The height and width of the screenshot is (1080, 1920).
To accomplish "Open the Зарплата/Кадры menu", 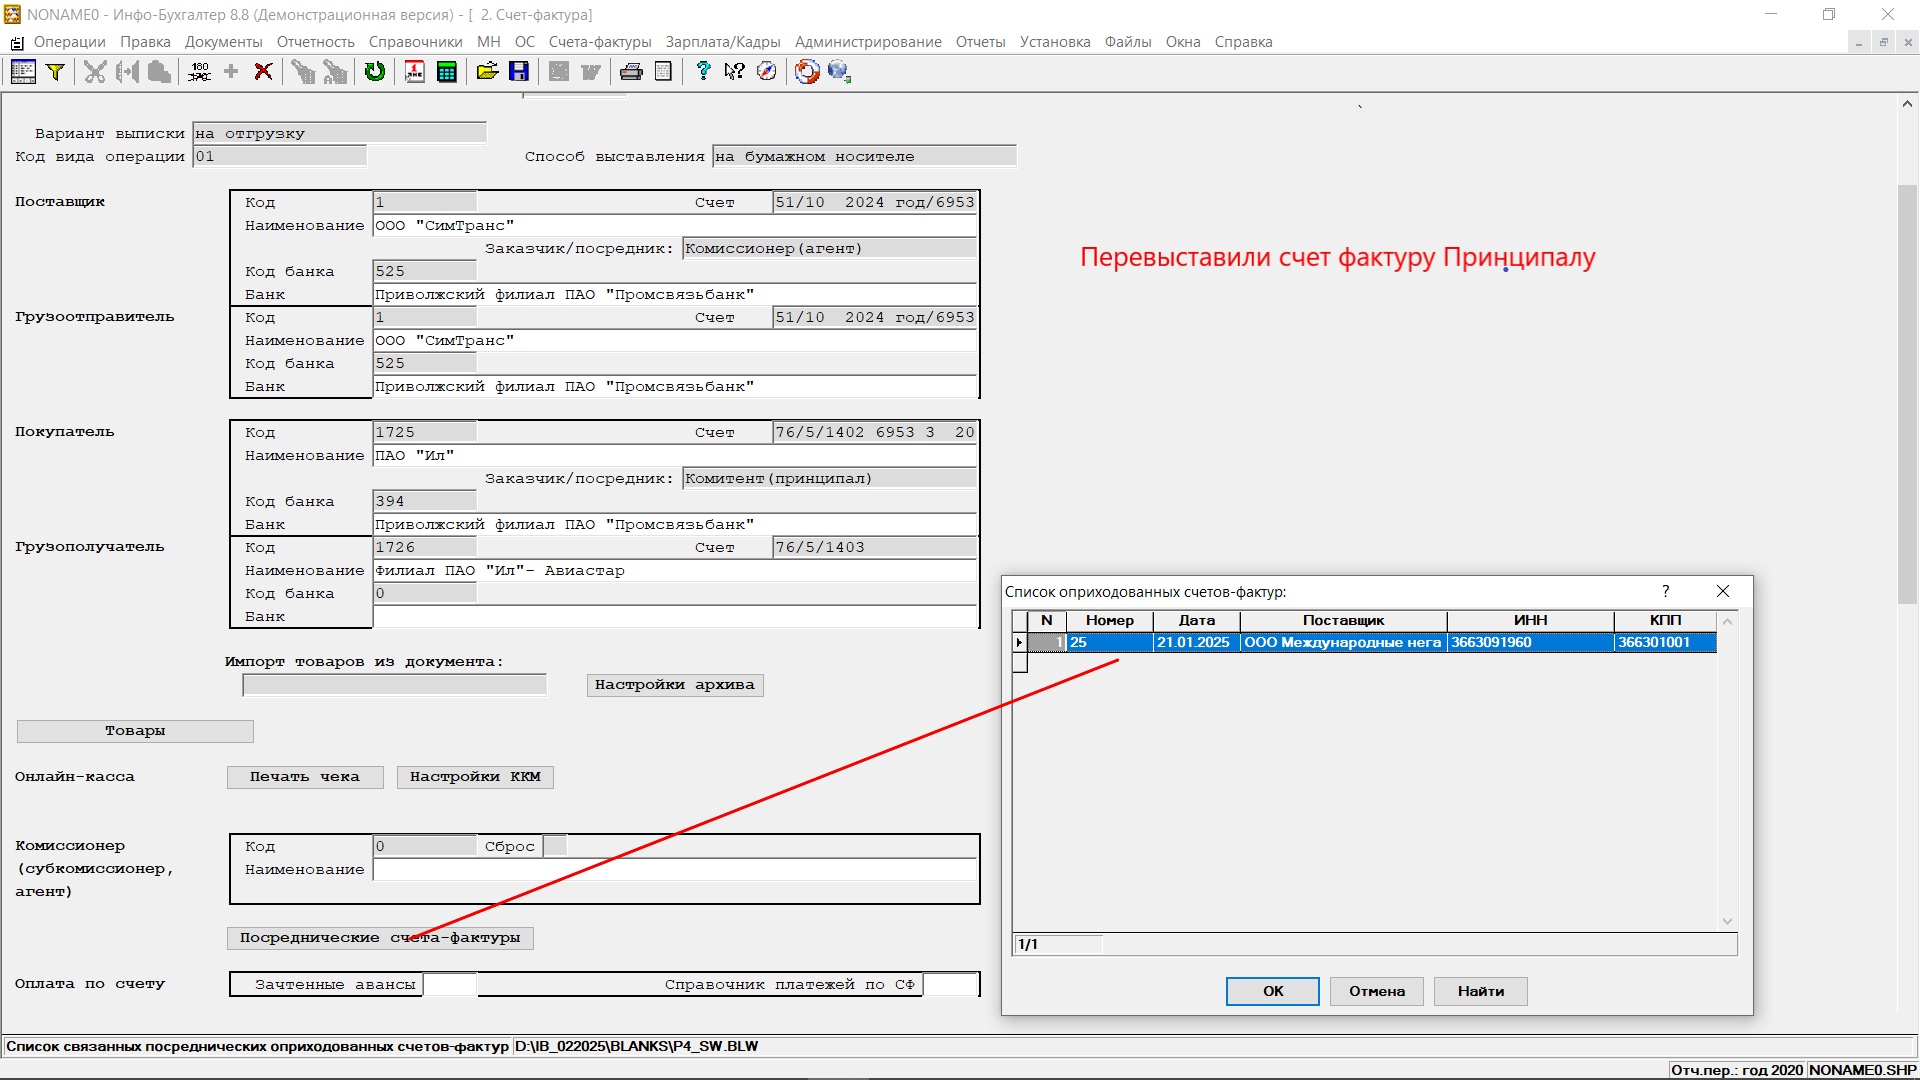I will pyautogui.click(x=723, y=42).
